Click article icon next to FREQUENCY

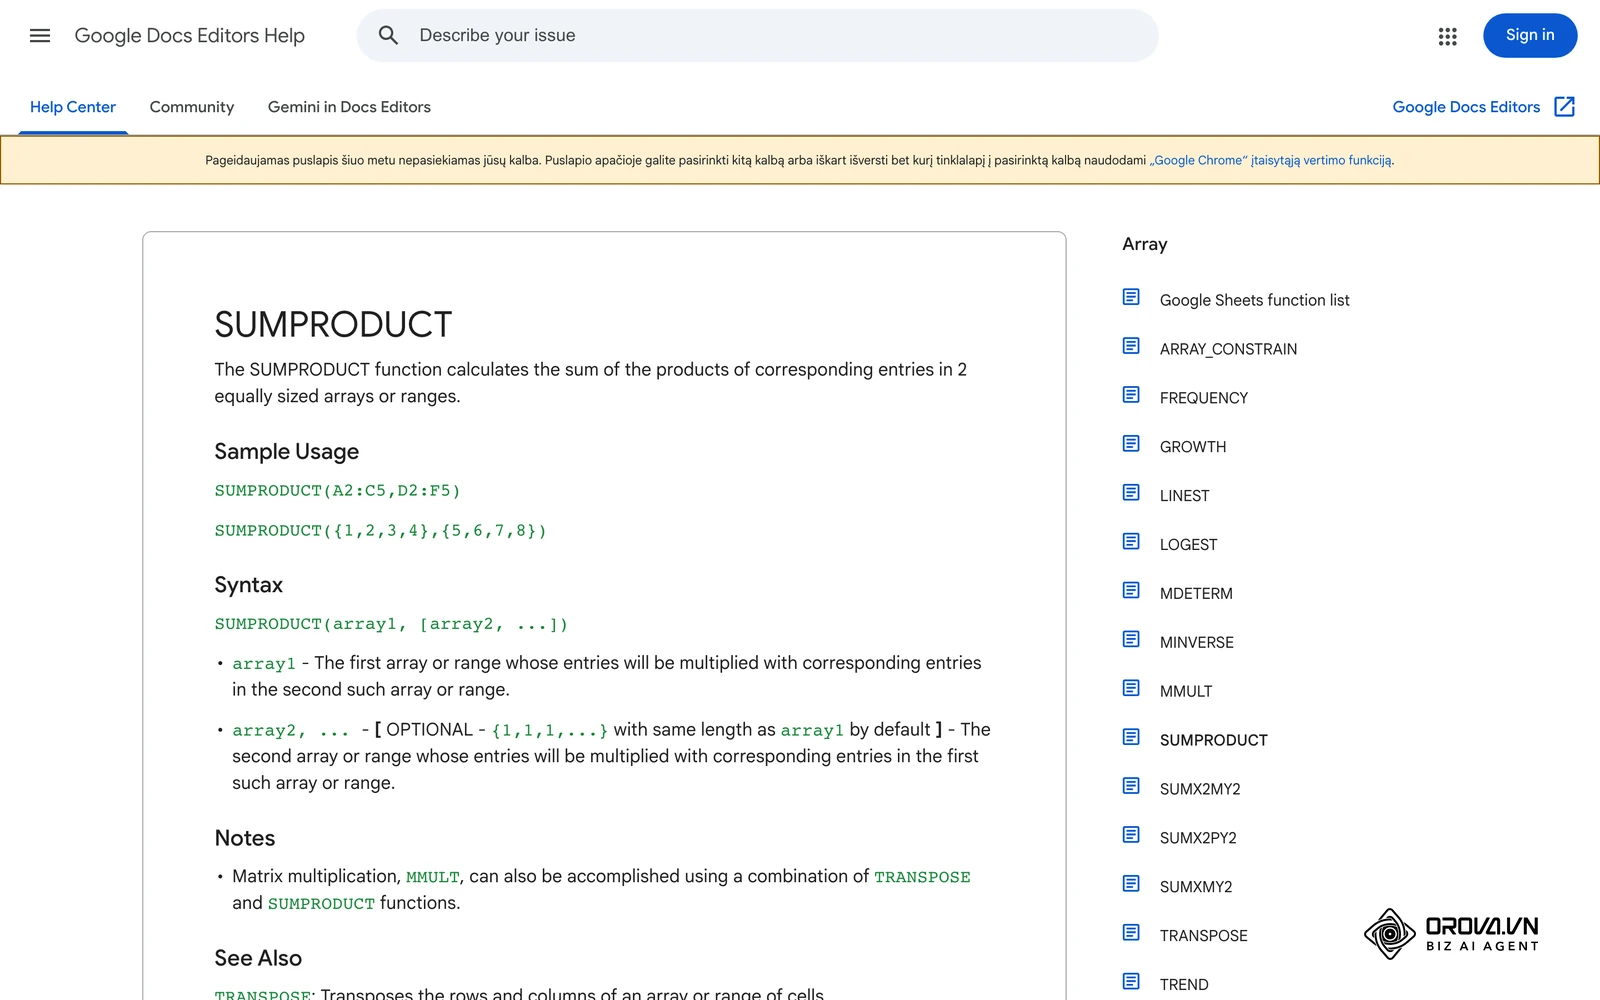click(1131, 396)
